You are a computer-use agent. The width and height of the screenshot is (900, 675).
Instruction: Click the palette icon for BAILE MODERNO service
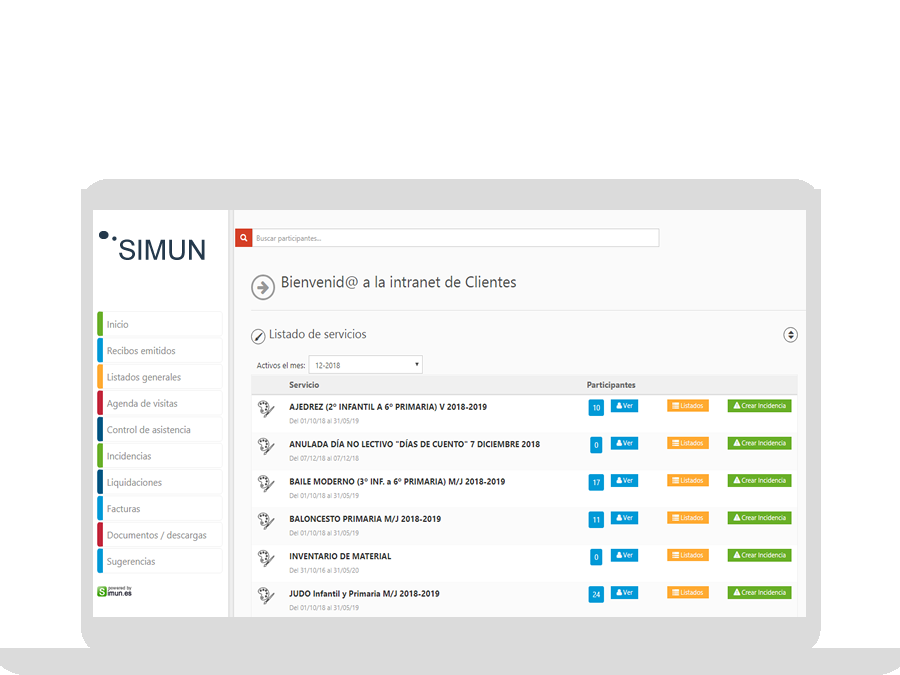click(265, 483)
